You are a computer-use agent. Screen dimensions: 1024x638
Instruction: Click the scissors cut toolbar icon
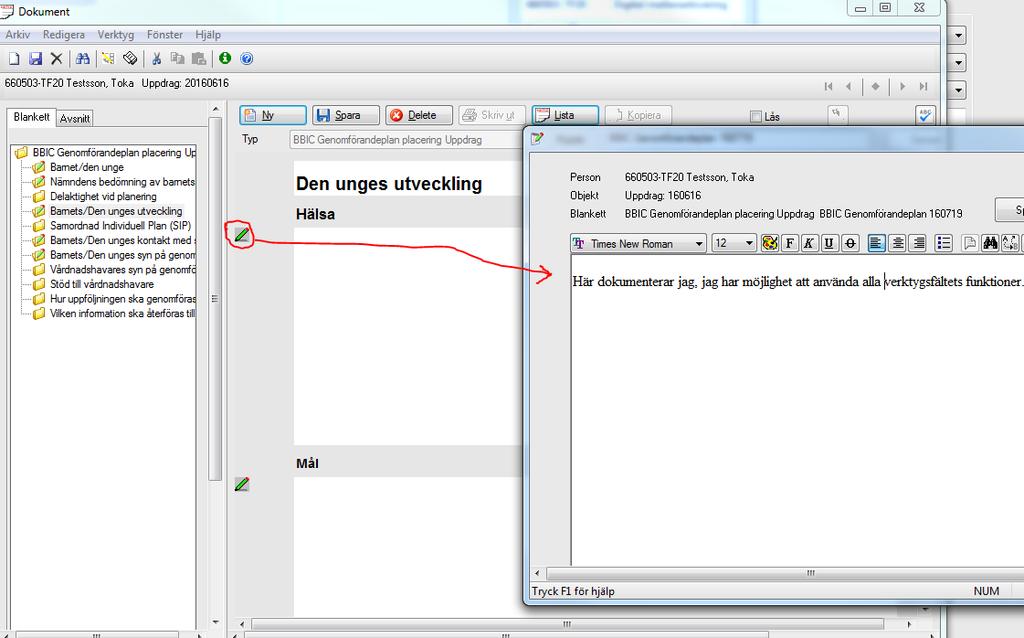point(157,59)
